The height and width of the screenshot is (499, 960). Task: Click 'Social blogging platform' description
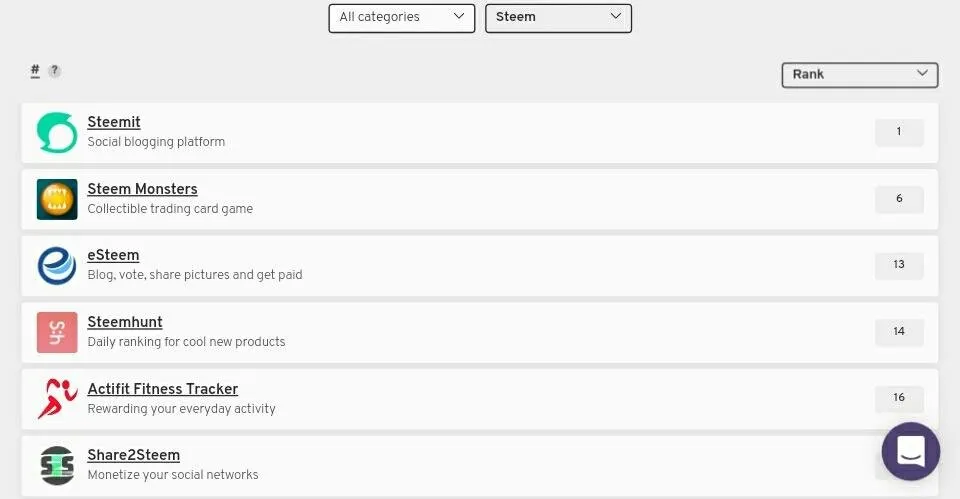point(156,142)
